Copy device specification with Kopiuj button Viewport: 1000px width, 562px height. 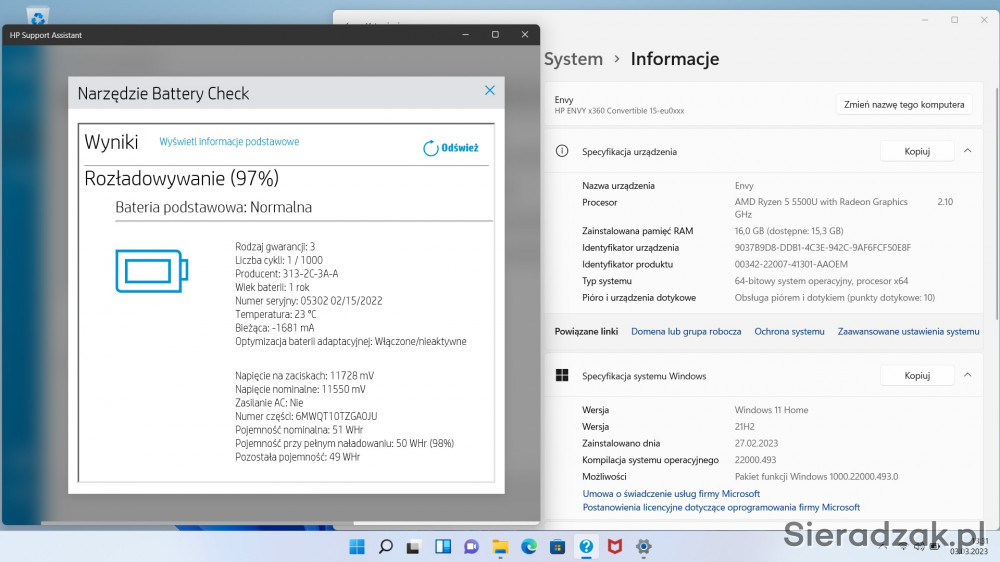point(916,151)
